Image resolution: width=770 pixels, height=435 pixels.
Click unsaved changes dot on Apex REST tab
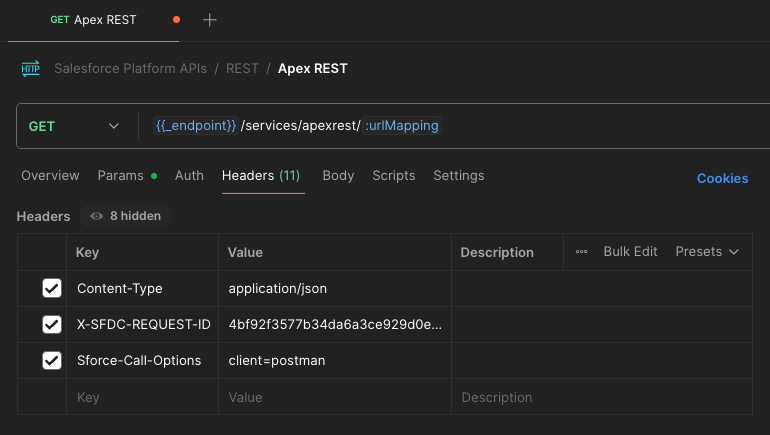pos(176,20)
